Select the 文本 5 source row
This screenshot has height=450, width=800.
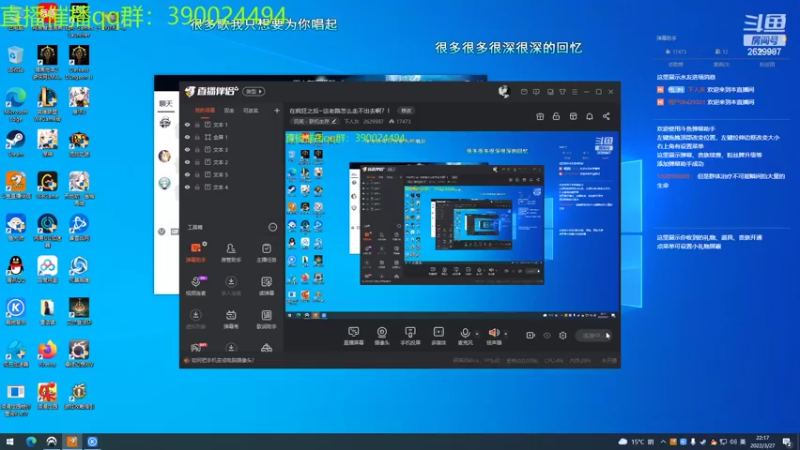232,174
